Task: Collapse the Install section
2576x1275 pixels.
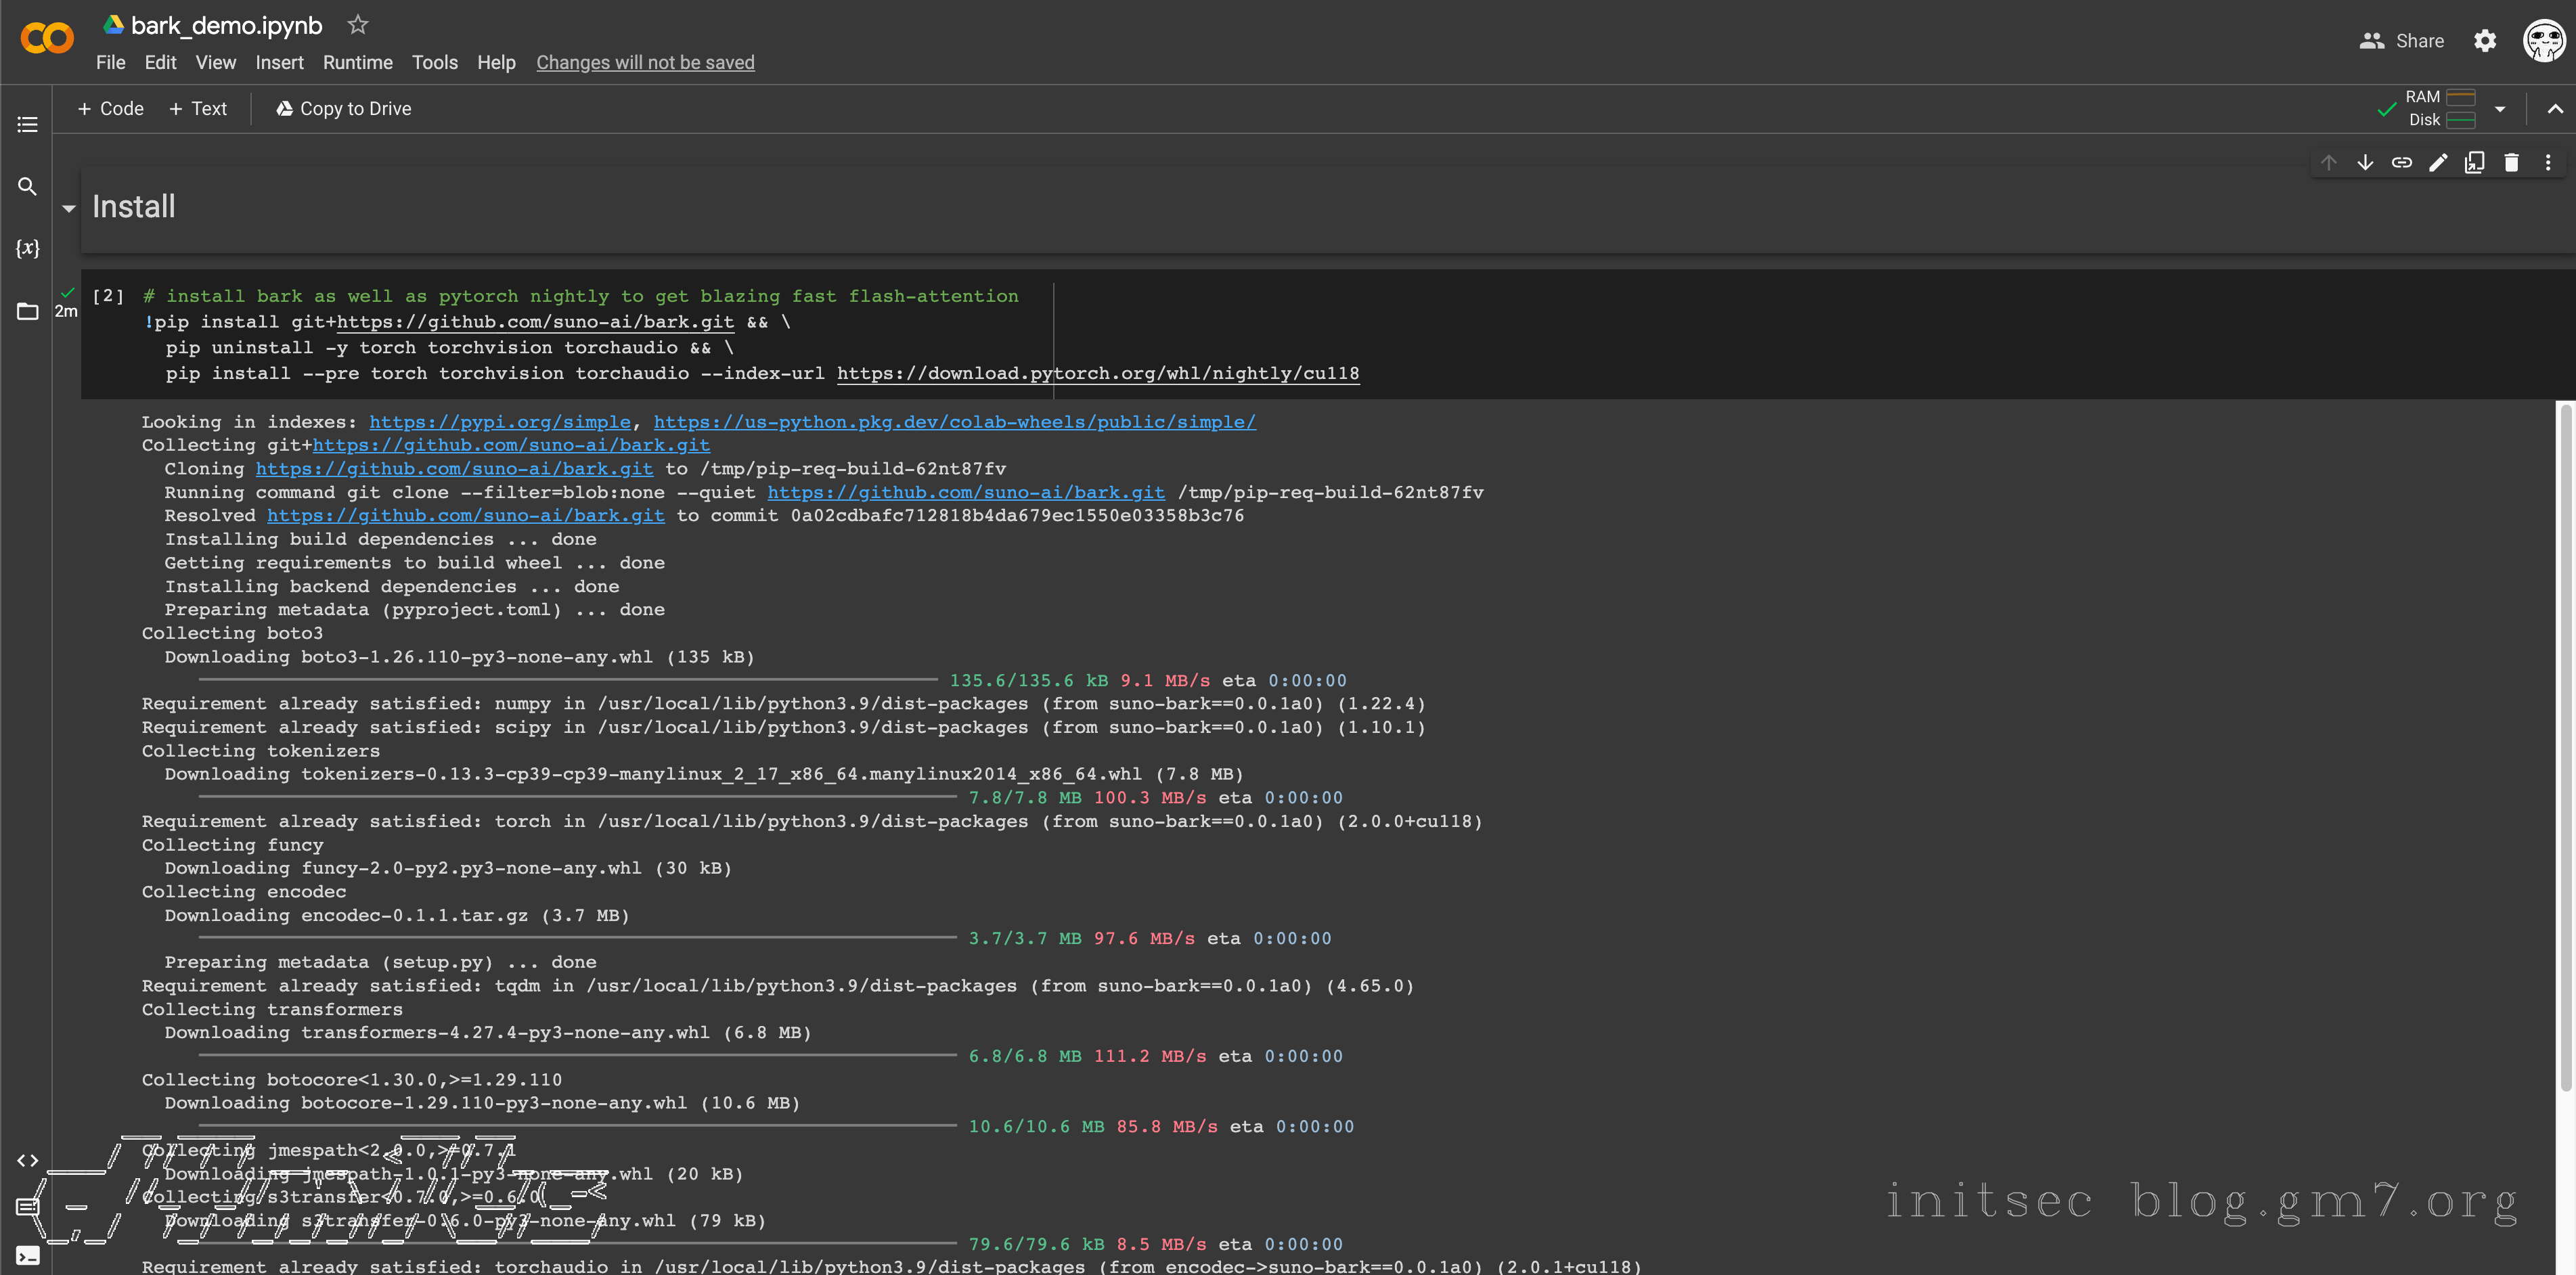Action: [x=69, y=208]
